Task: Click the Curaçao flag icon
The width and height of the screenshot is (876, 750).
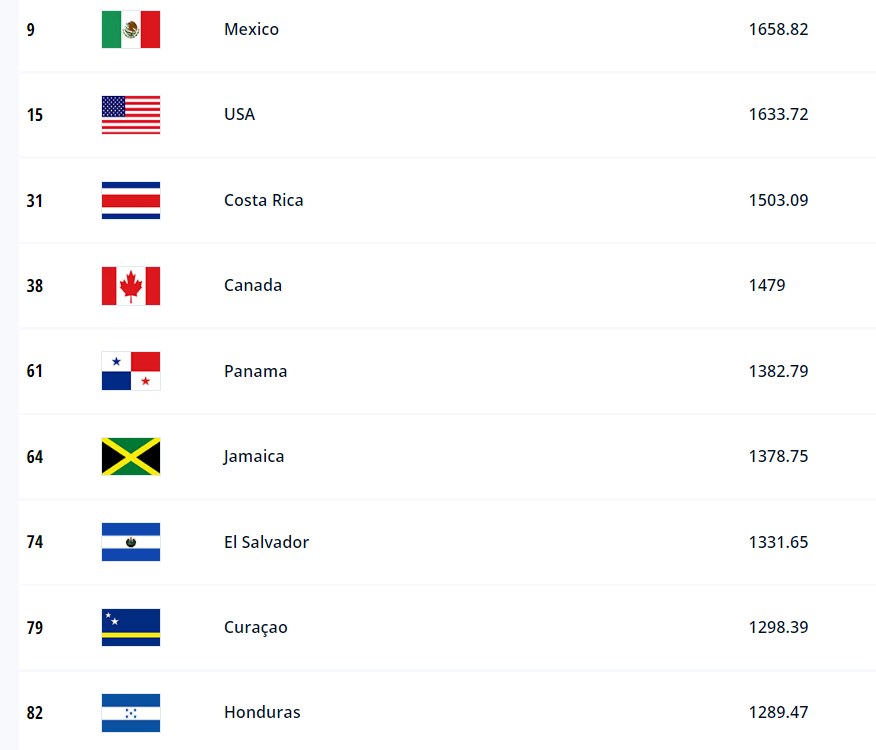Action: pyautogui.click(x=131, y=627)
